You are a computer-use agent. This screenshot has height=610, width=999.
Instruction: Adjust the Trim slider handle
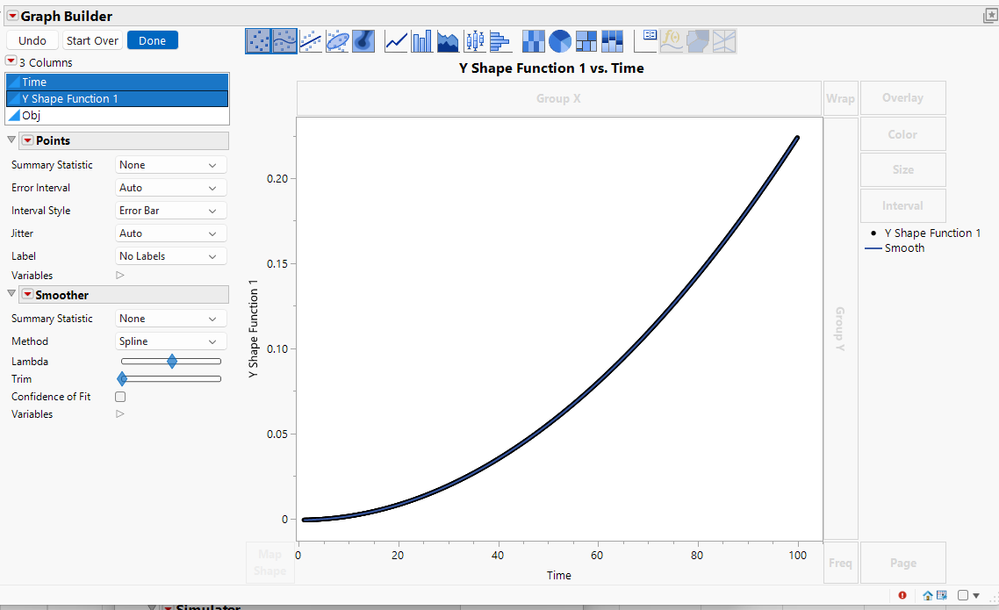[122, 379]
